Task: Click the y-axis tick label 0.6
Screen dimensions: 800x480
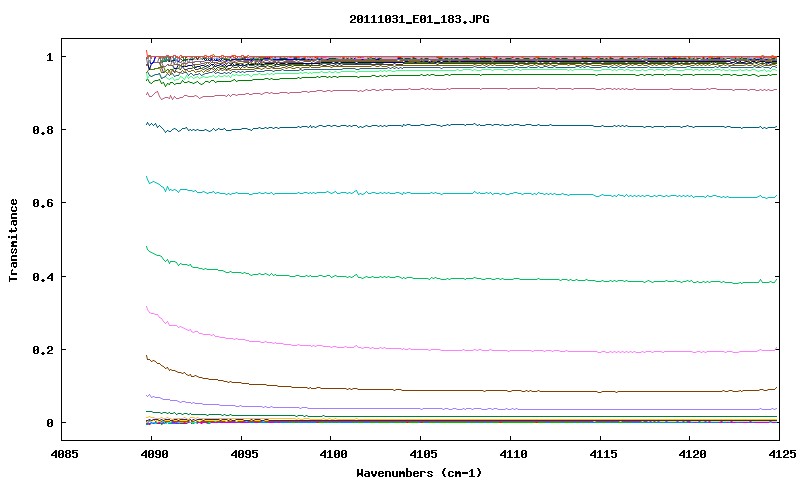Action: pyautogui.click(x=43, y=203)
